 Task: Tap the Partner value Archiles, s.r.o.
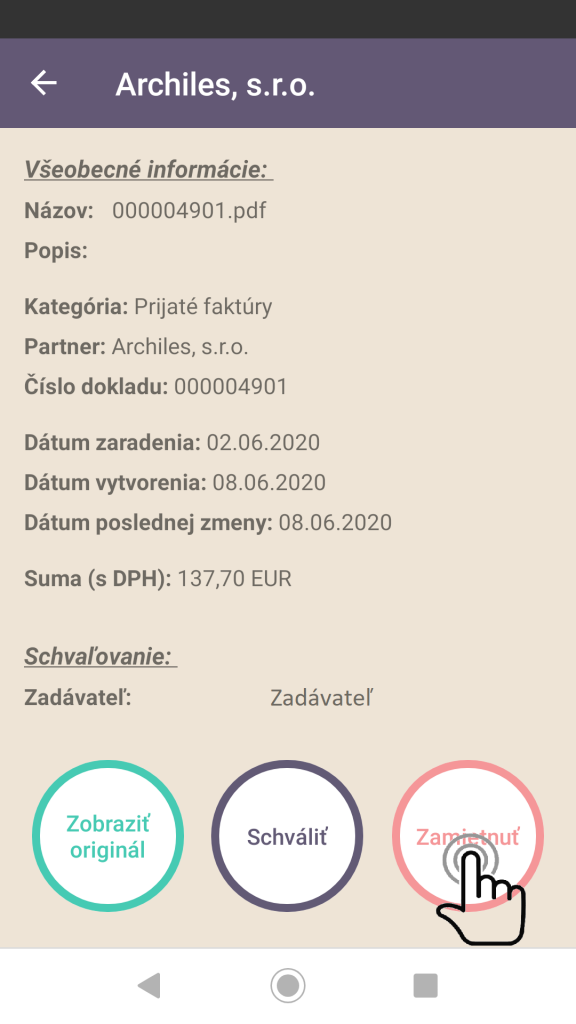point(180,347)
